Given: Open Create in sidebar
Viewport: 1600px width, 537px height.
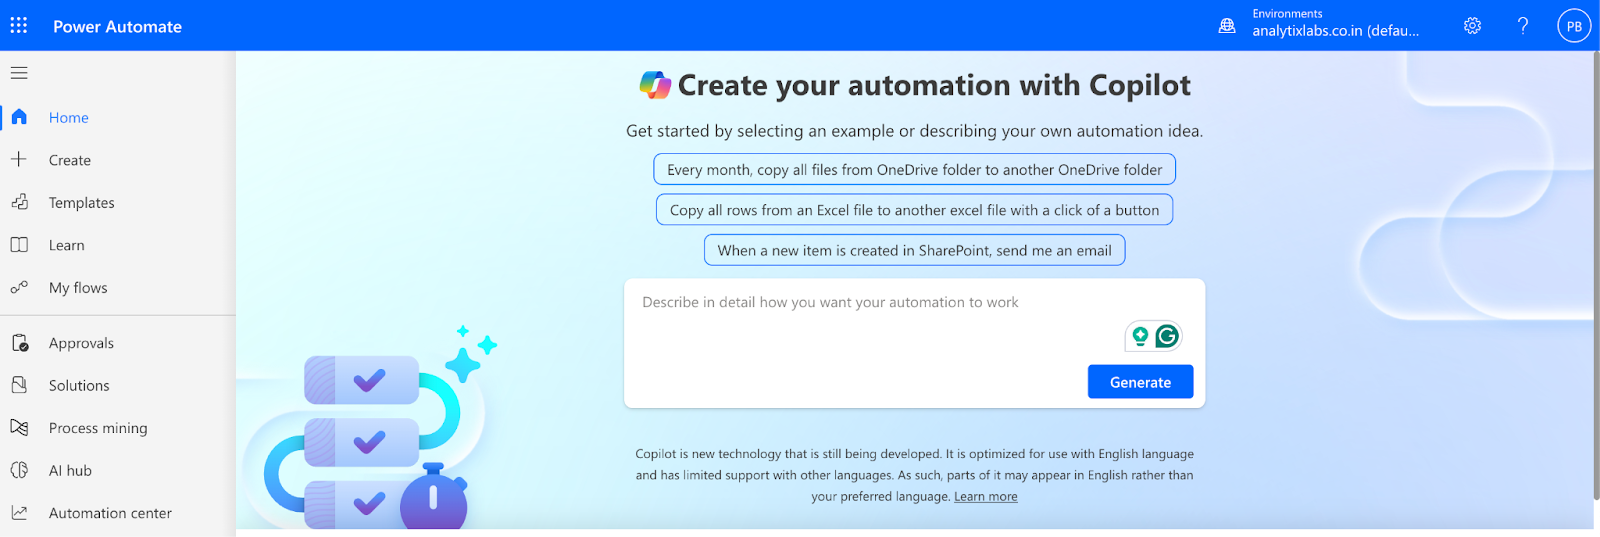Looking at the screenshot, I should [70, 160].
